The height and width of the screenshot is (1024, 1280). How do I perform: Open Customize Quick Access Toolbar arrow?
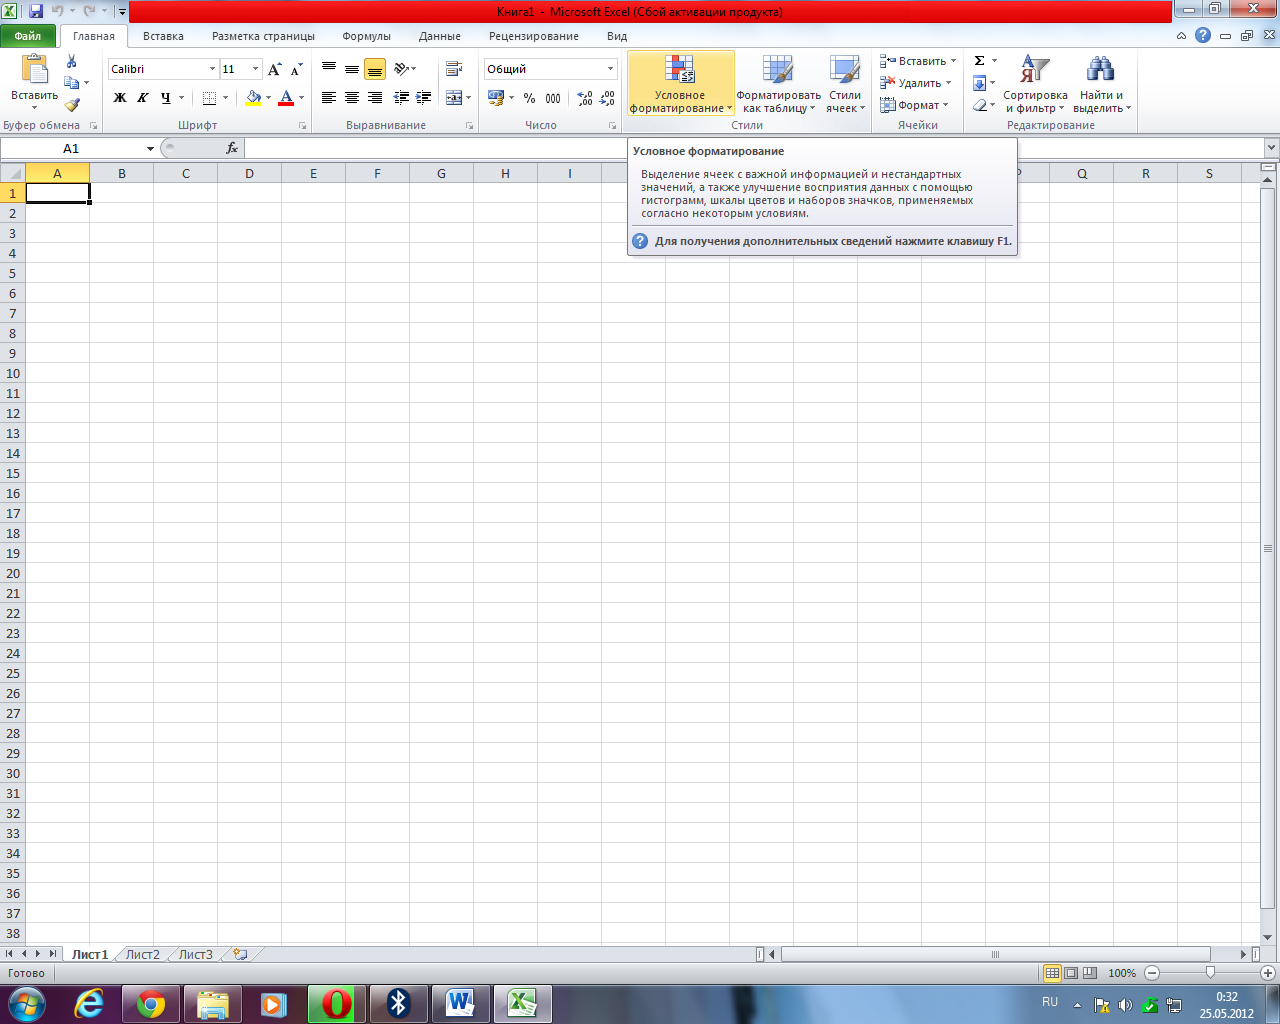[x=122, y=12]
